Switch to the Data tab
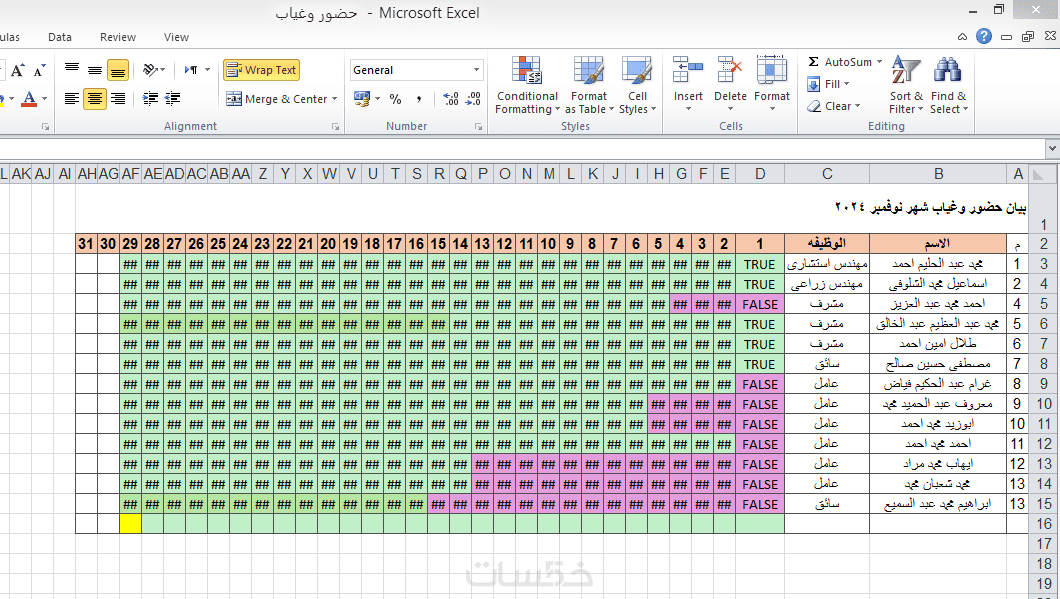 coord(59,37)
